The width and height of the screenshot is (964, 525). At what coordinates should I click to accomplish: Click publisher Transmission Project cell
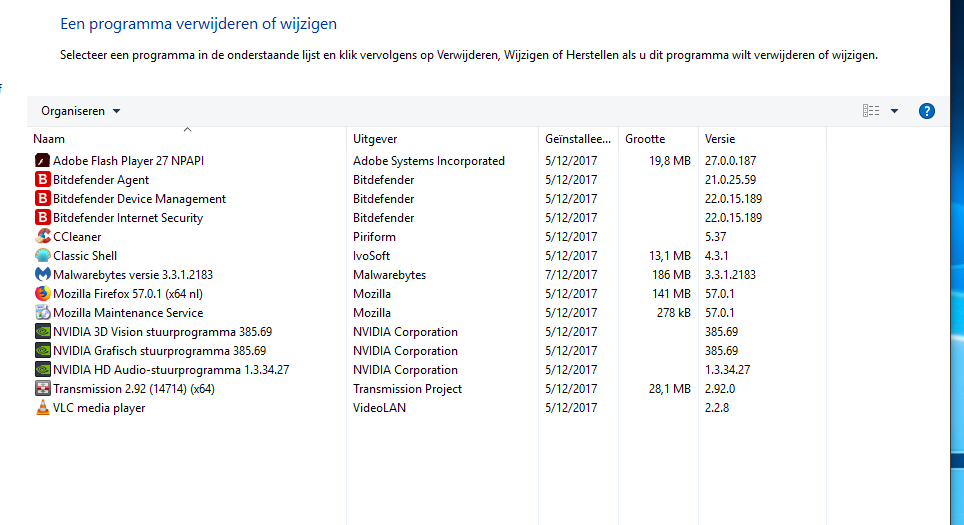(408, 390)
